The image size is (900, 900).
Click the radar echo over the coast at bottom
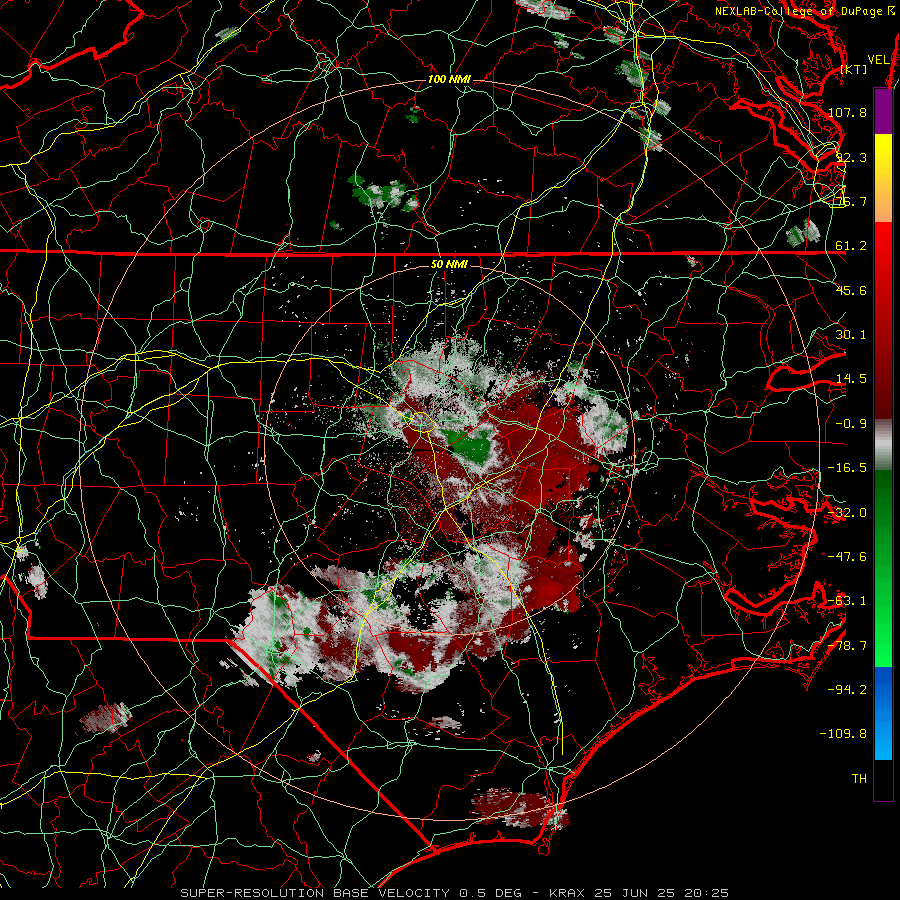(521, 809)
